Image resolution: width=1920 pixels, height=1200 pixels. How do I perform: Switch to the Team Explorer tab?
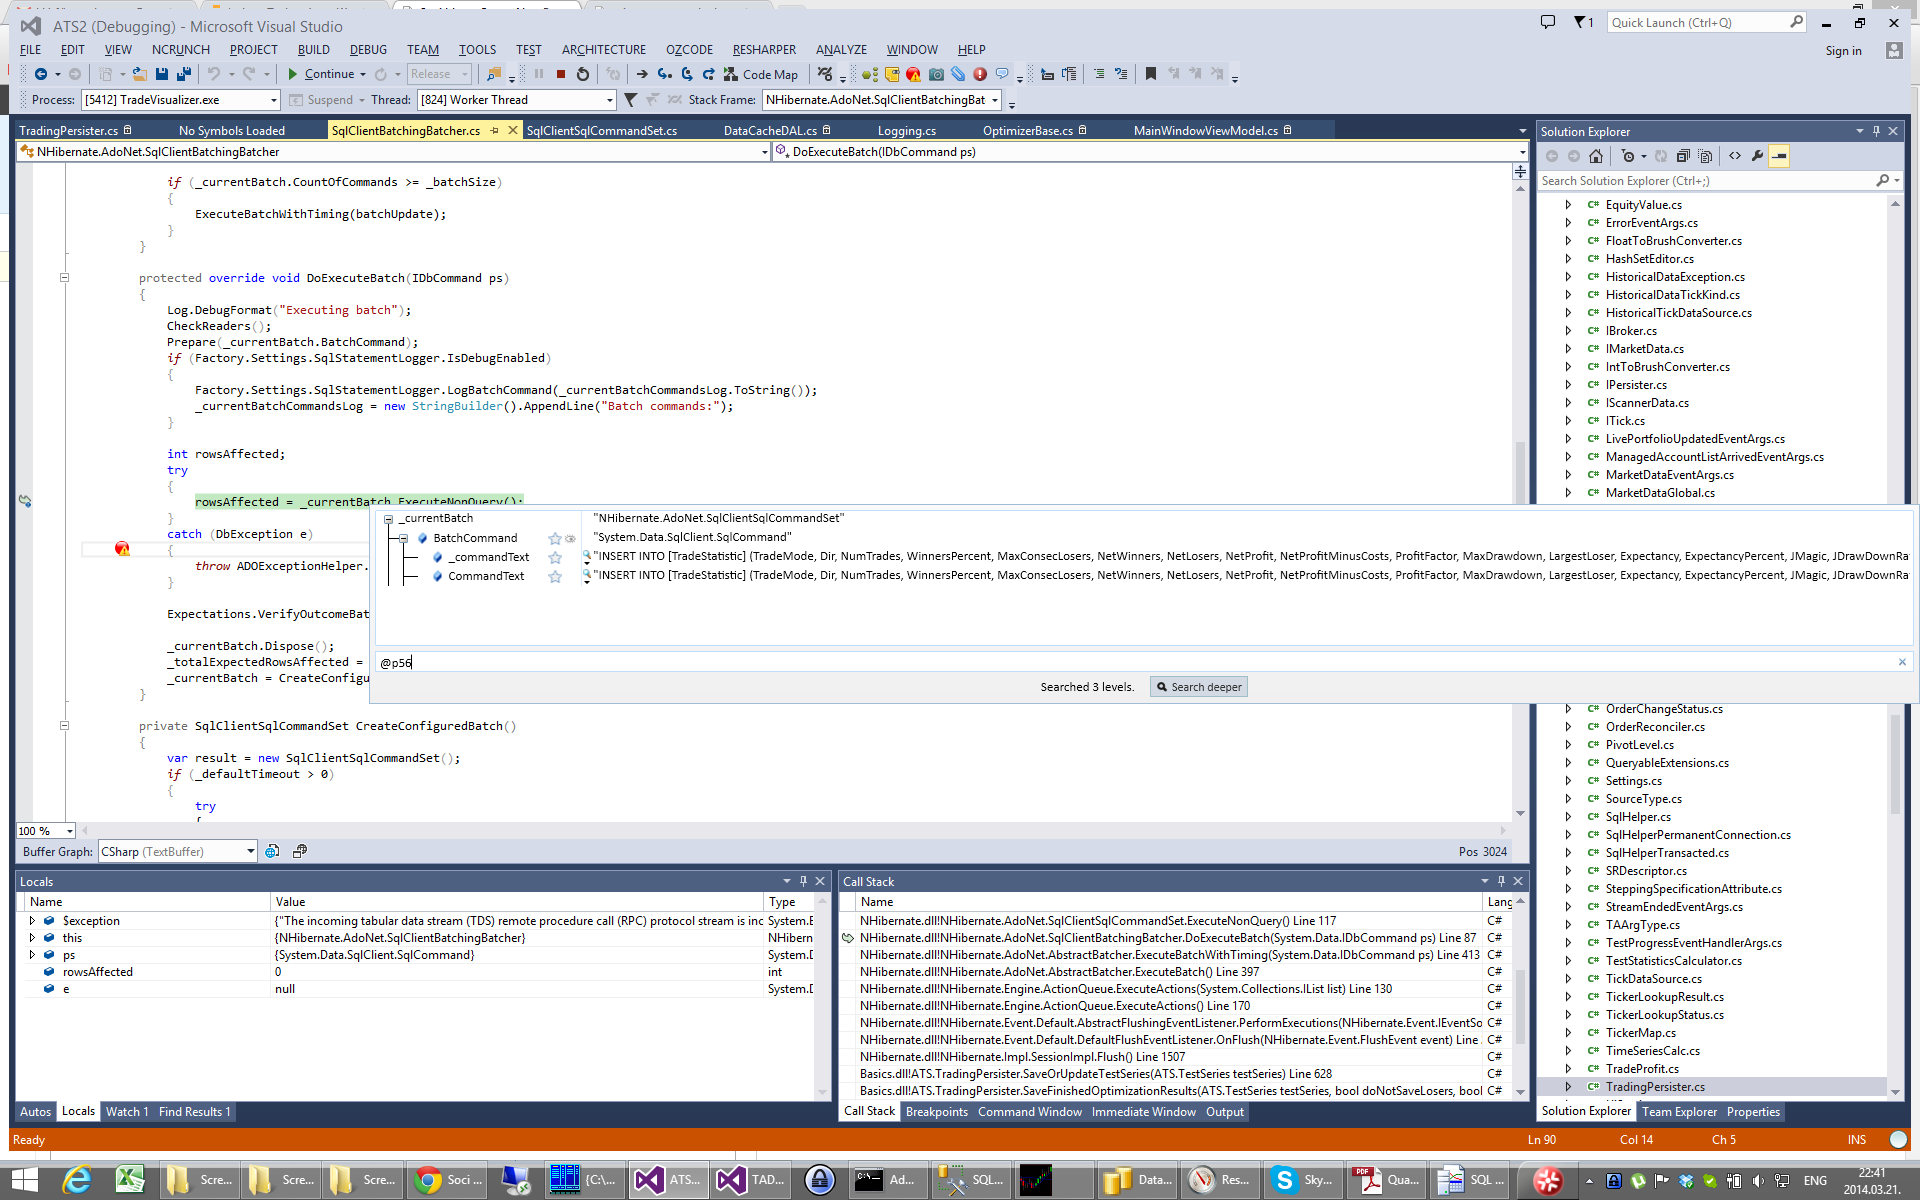pyautogui.click(x=1679, y=1112)
